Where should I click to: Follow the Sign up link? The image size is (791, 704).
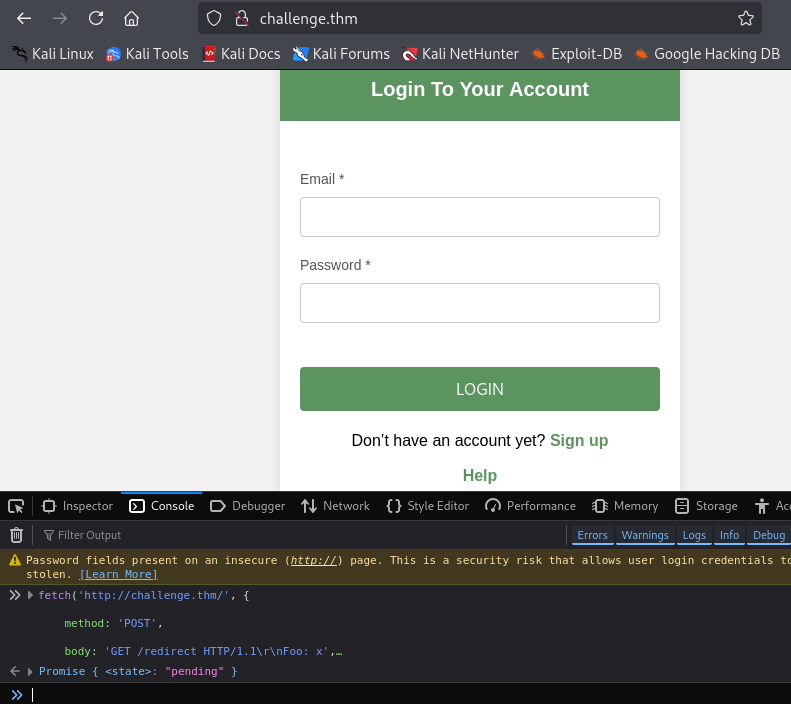point(579,440)
